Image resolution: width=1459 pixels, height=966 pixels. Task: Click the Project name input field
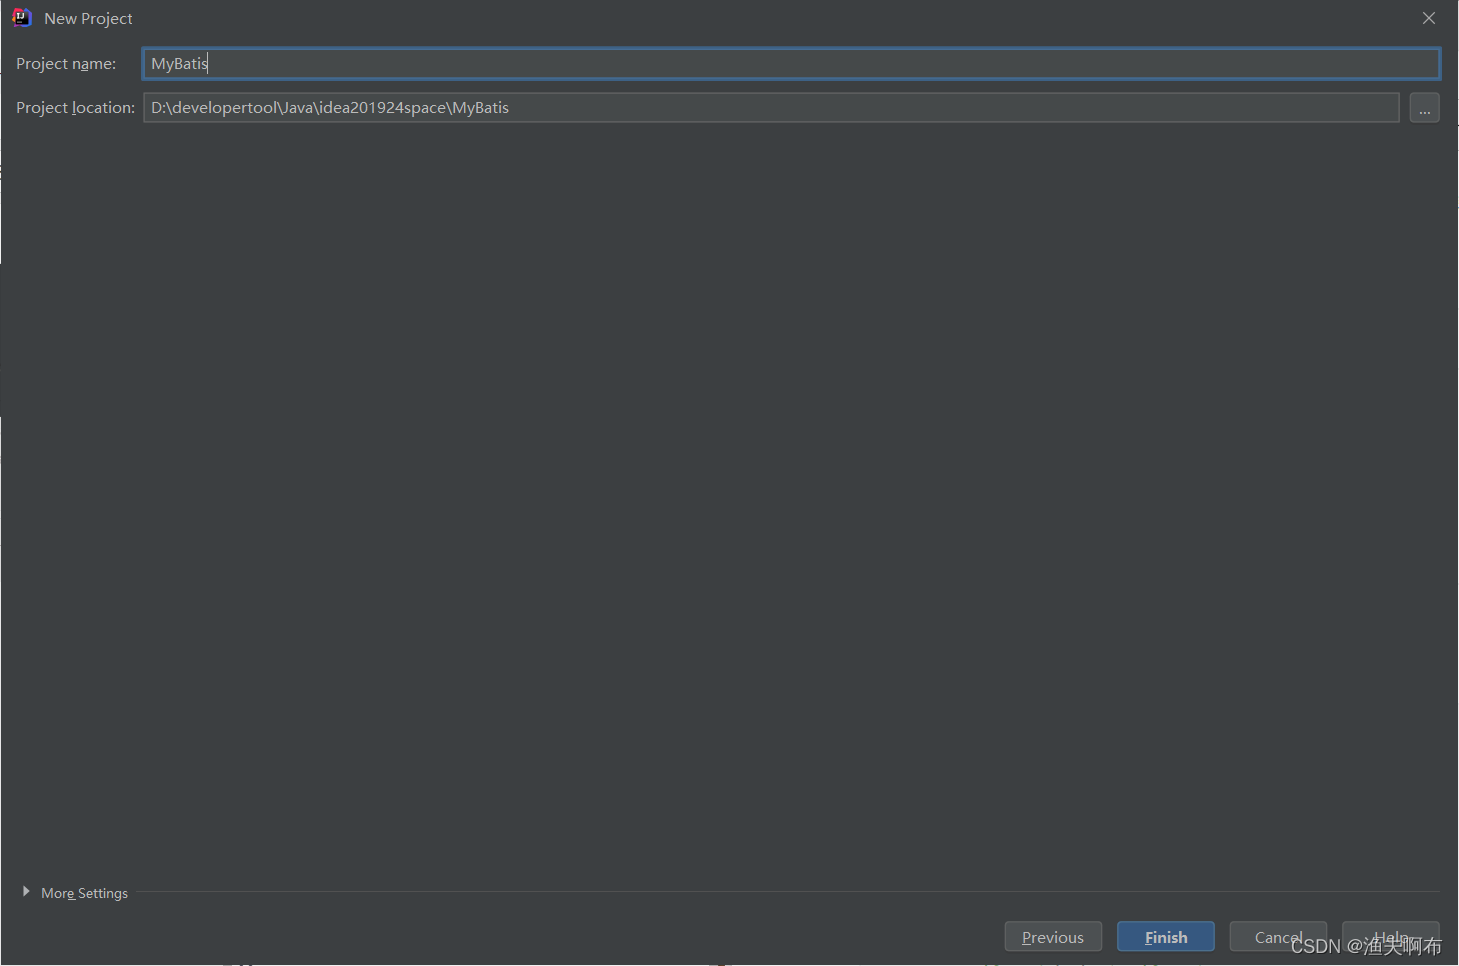pos(791,64)
